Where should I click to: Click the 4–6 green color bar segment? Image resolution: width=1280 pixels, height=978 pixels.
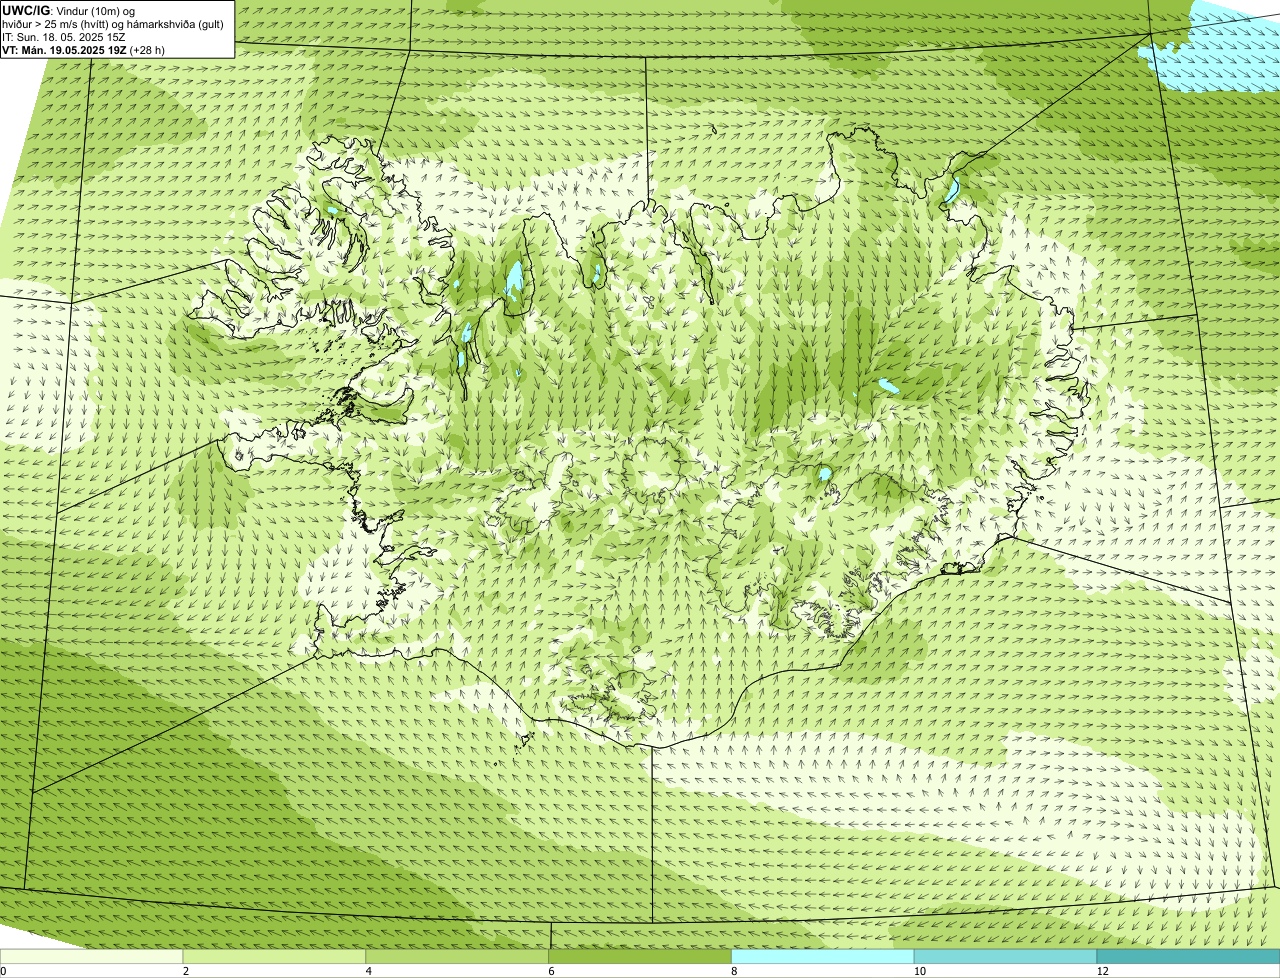[x=458, y=957]
